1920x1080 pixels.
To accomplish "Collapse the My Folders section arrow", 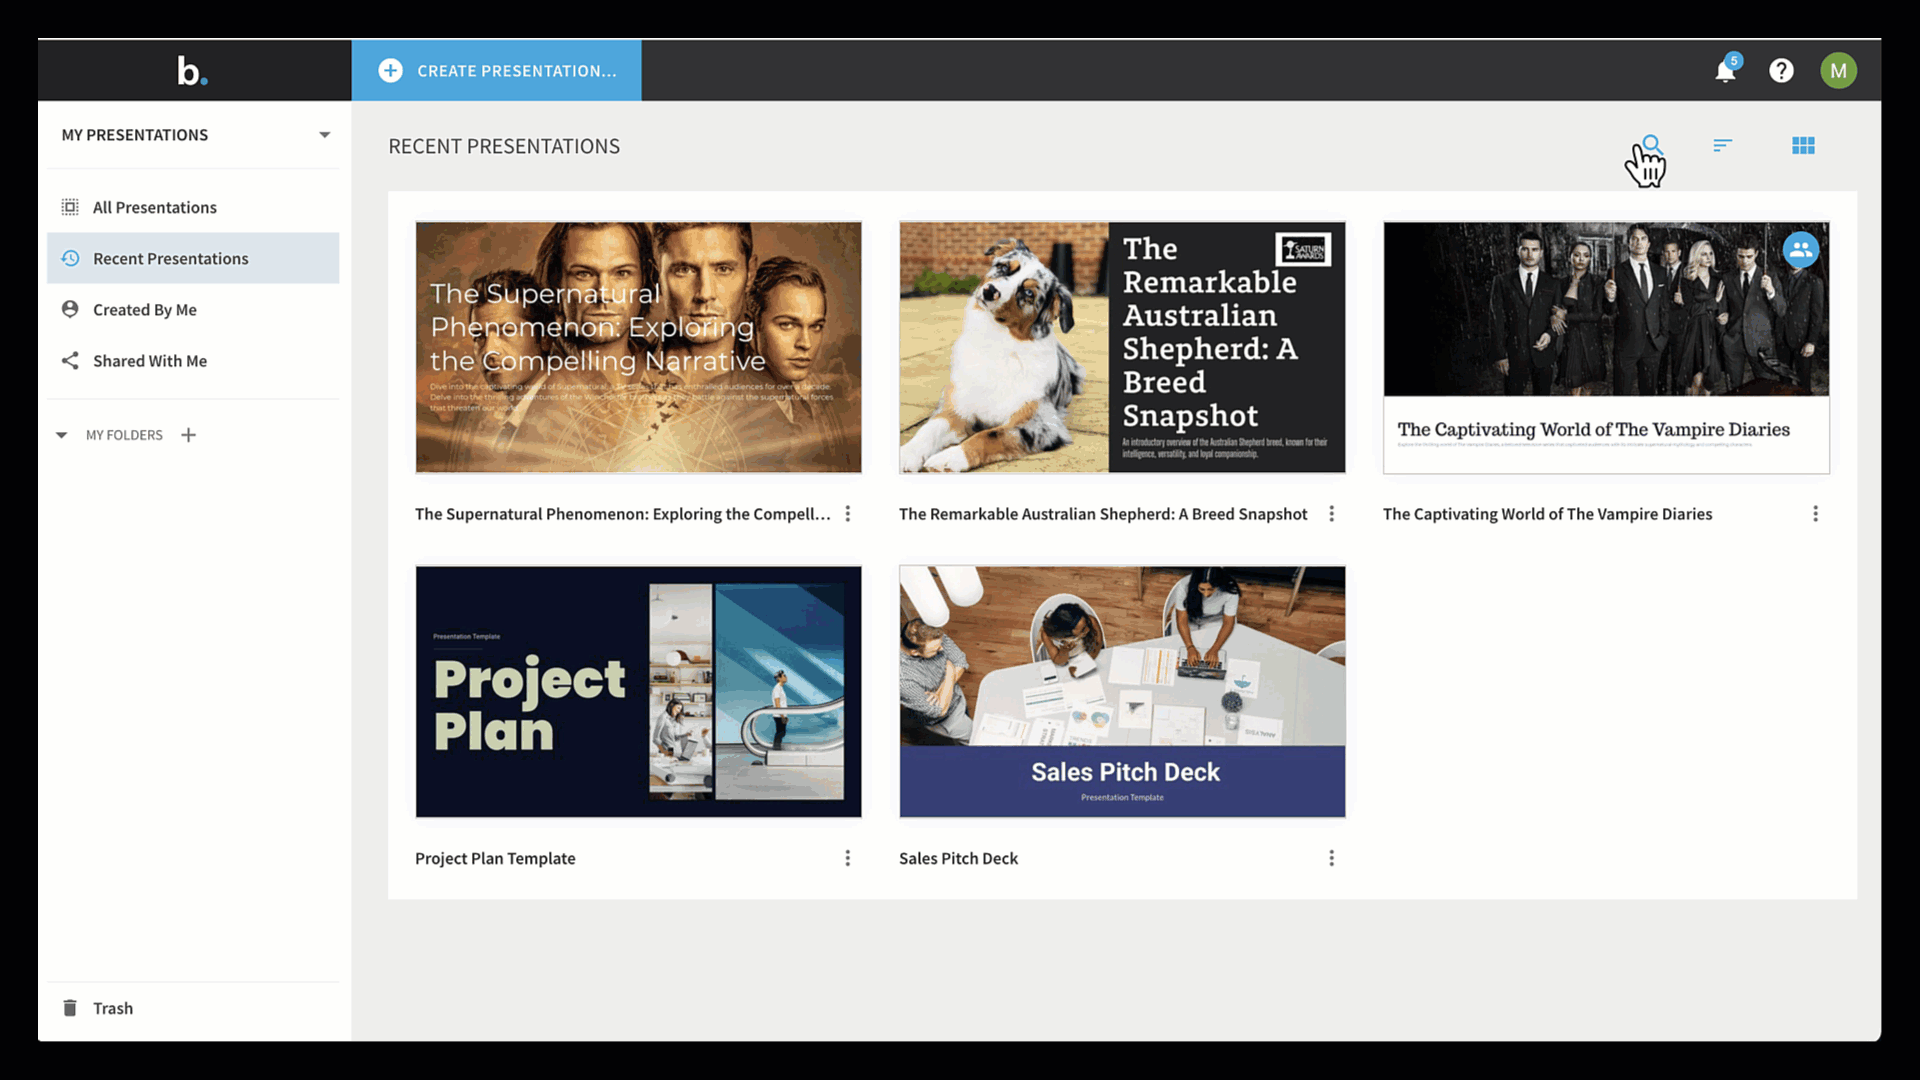I will (62, 435).
